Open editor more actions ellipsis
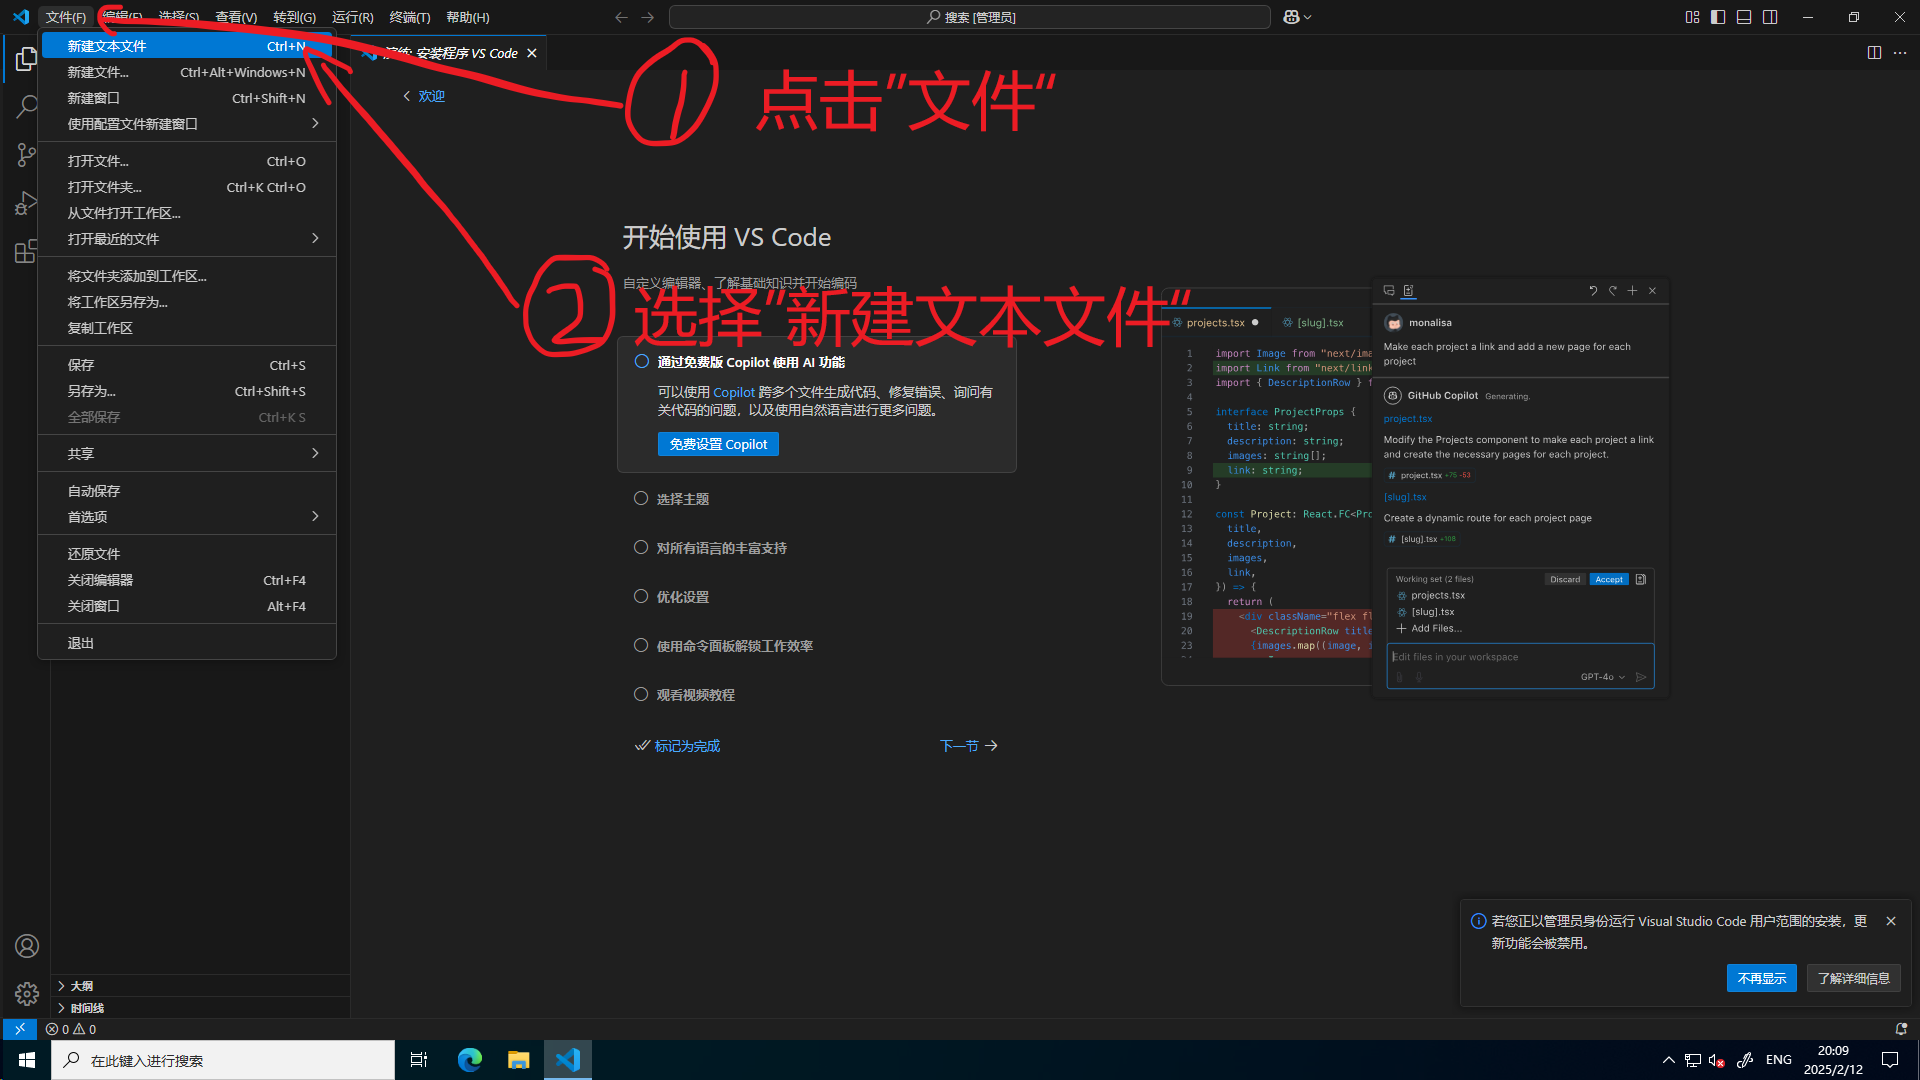The width and height of the screenshot is (1920, 1080). pyautogui.click(x=1900, y=53)
